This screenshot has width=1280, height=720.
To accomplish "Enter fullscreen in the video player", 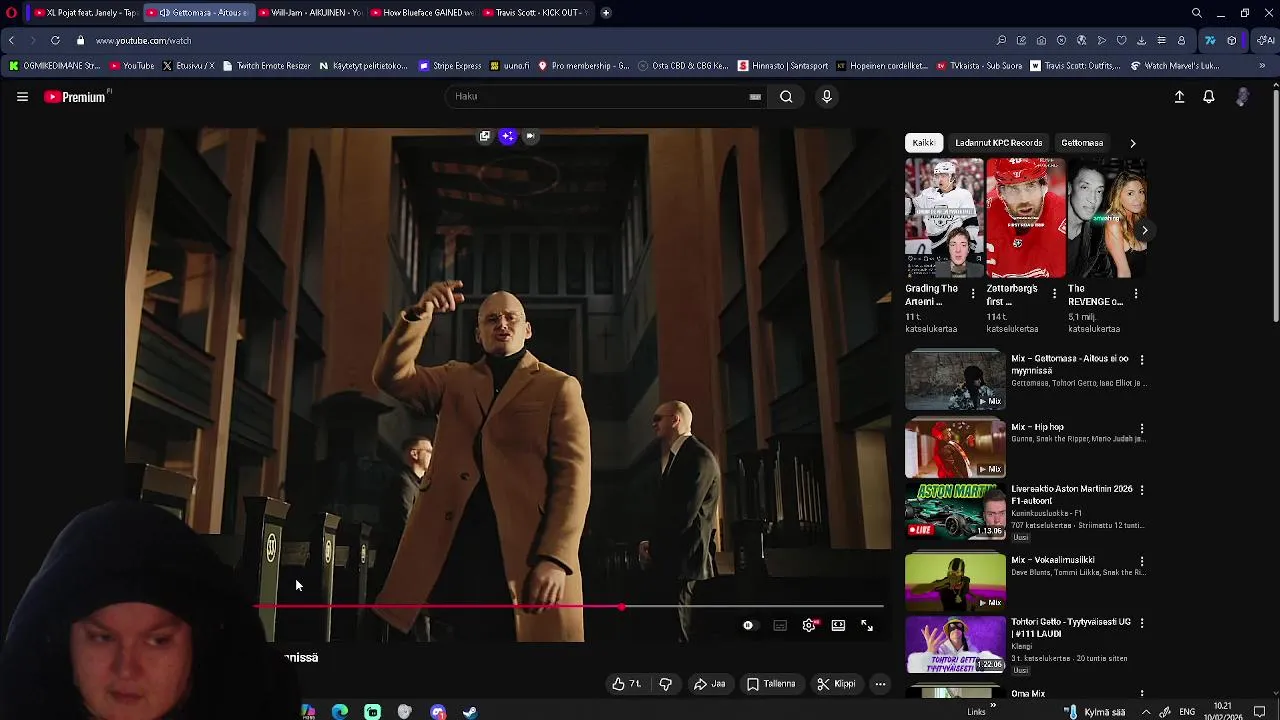I will coord(867,625).
